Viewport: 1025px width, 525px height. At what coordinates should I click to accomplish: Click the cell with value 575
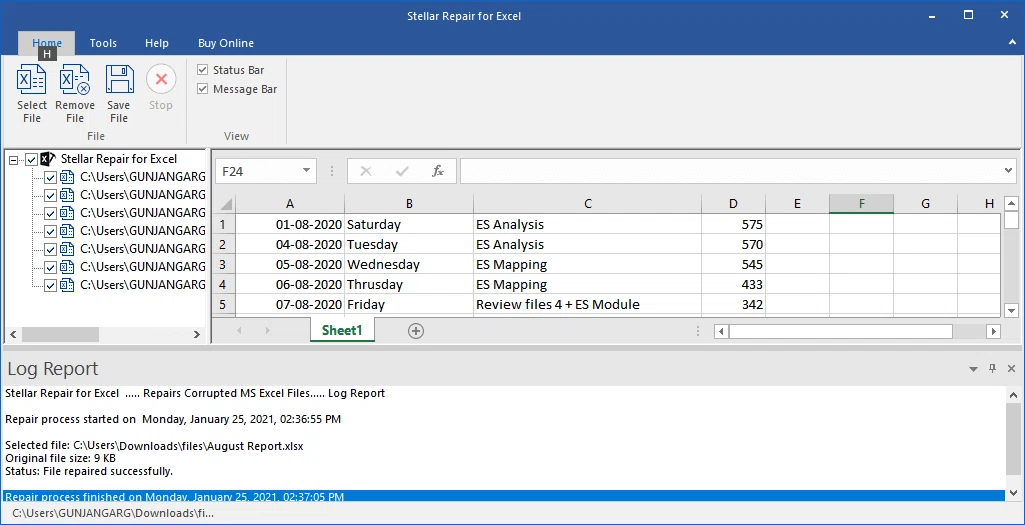pos(733,224)
